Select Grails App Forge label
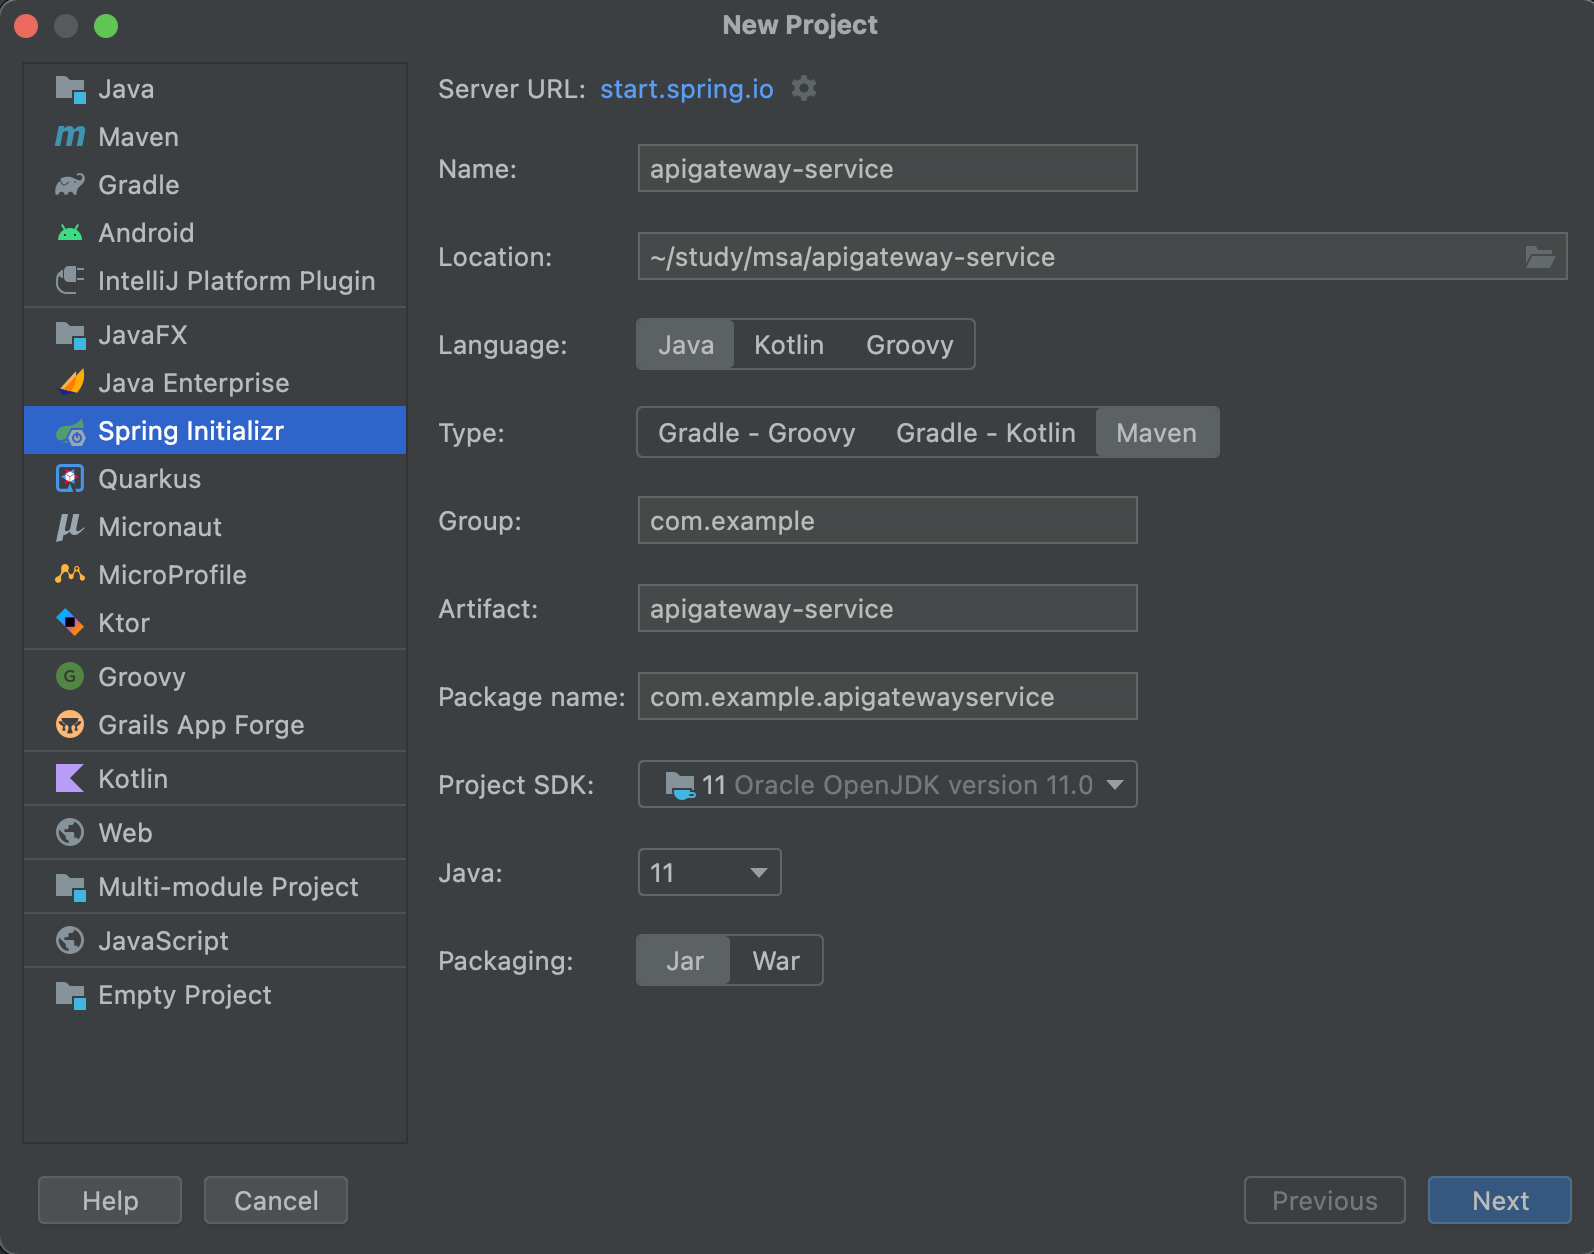Image resolution: width=1594 pixels, height=1254 pixels. [x=201, y=725]
